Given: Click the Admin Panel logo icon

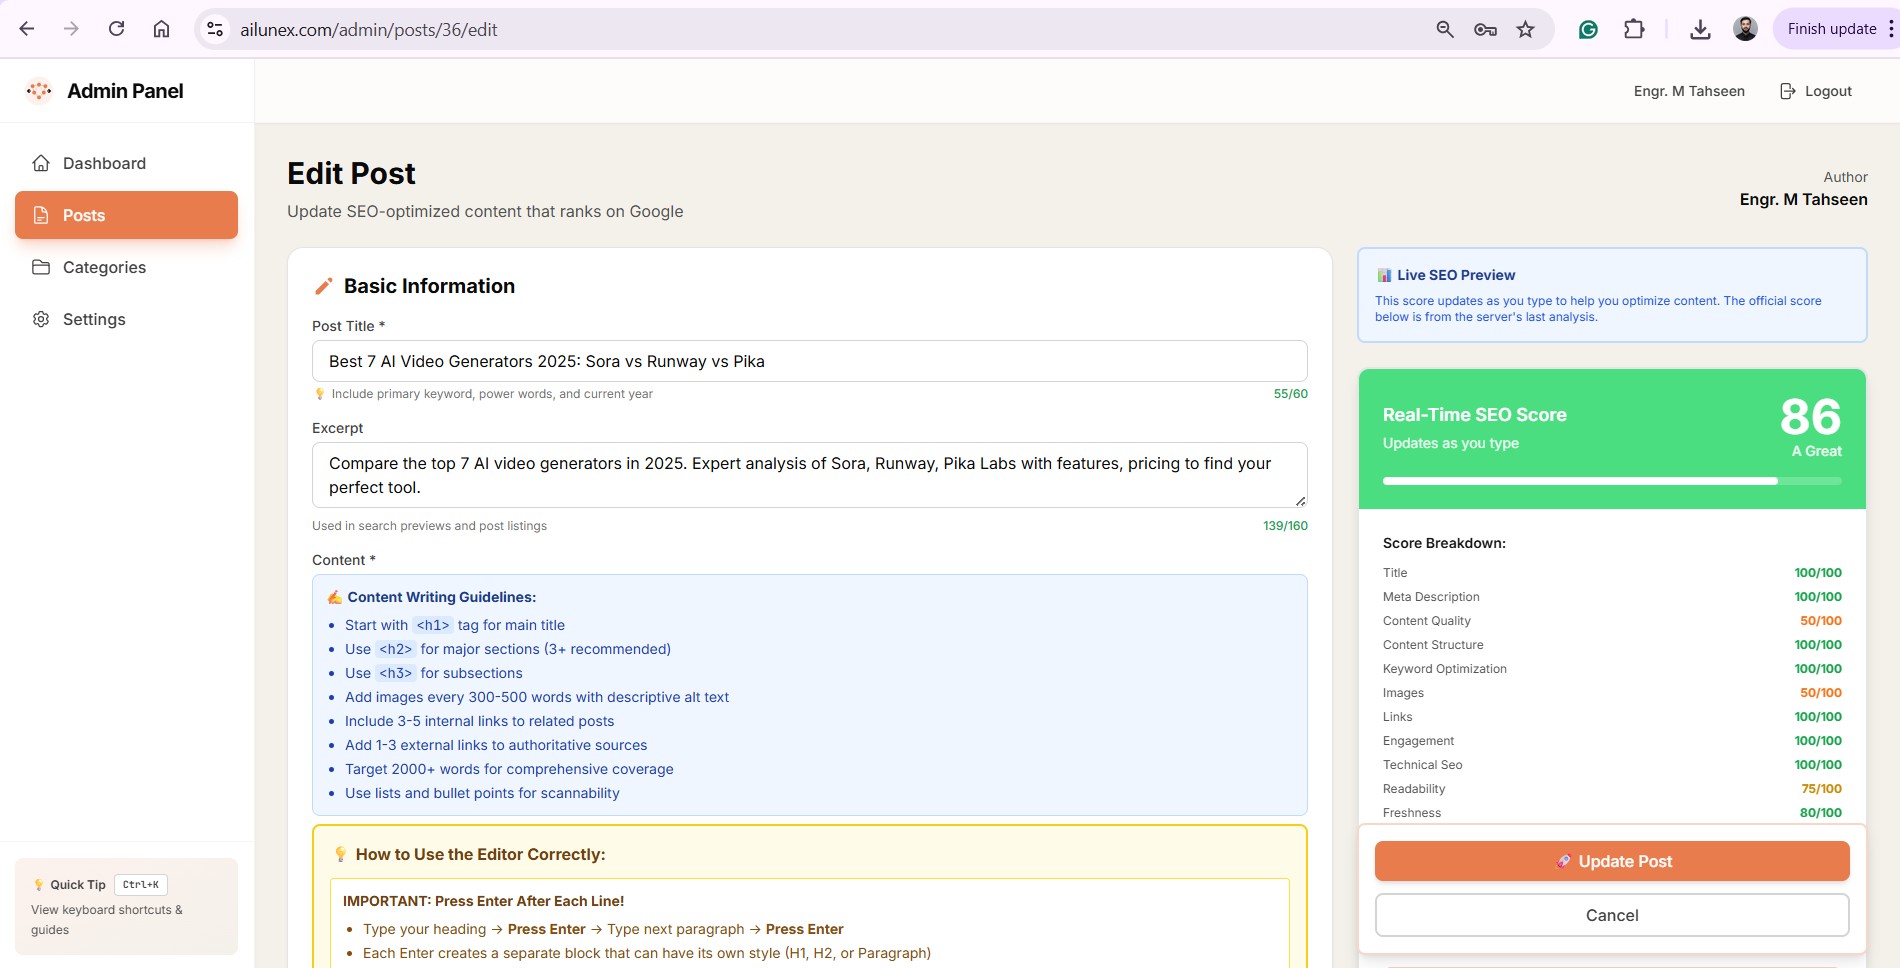Looking at the screenshot, I should point(39,91).
